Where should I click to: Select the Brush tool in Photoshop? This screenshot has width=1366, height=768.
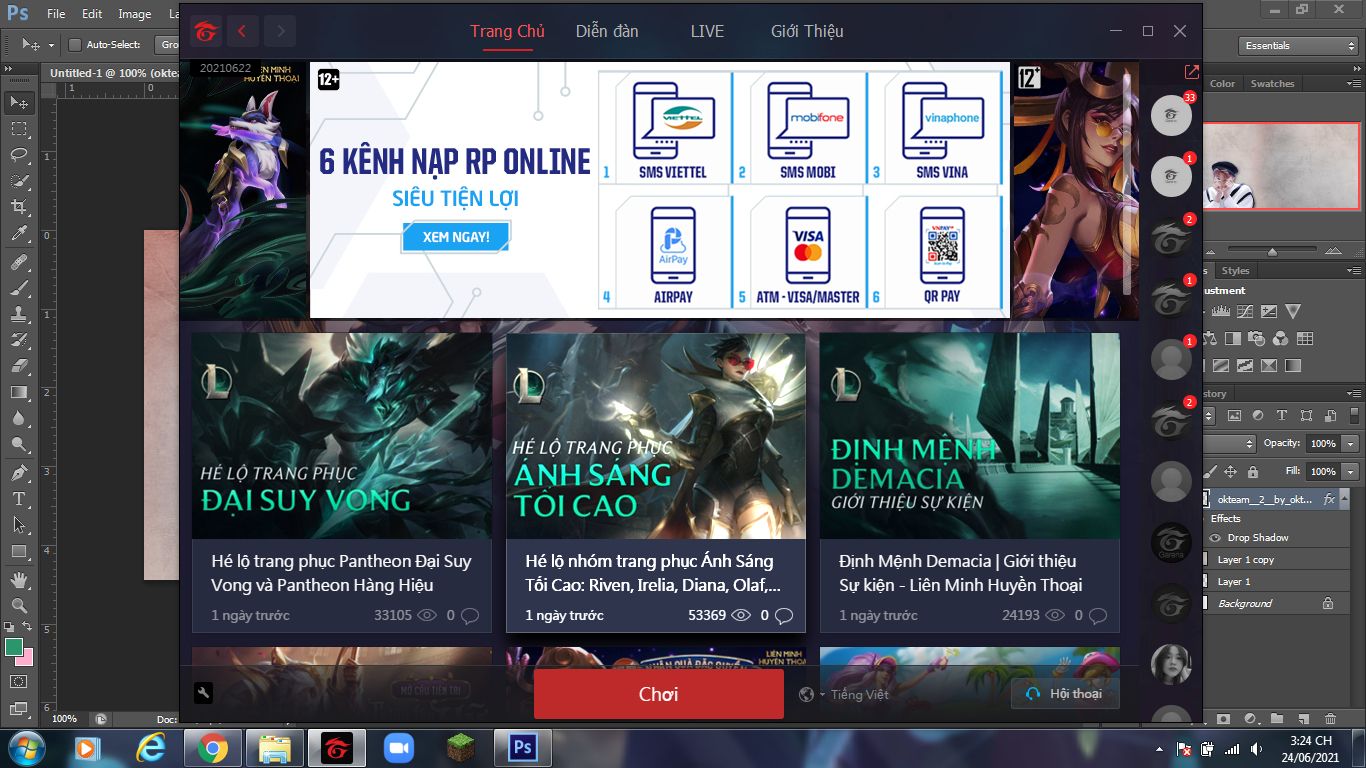(x=19, y=288)
